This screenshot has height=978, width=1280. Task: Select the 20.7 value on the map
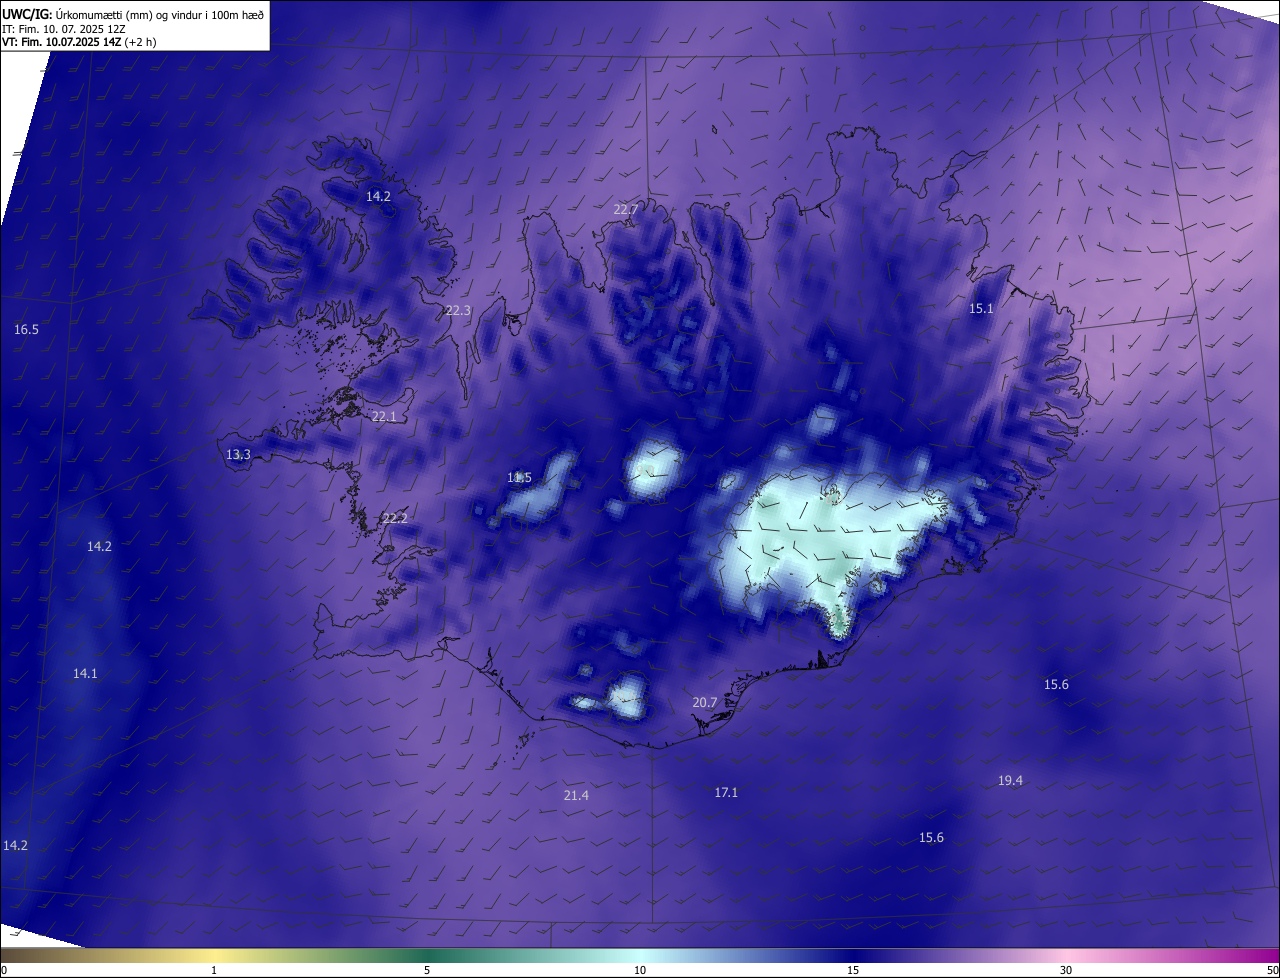tap(705, 702)
